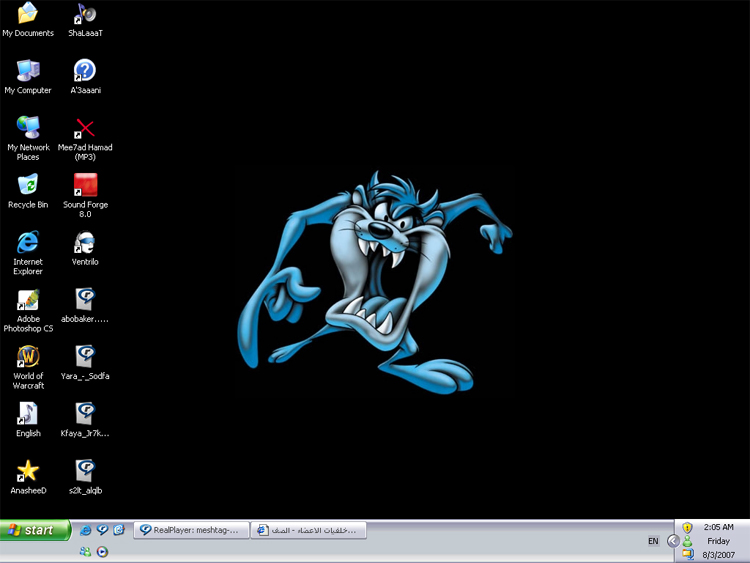Open the EN language bar indicator

pos(653,541)
